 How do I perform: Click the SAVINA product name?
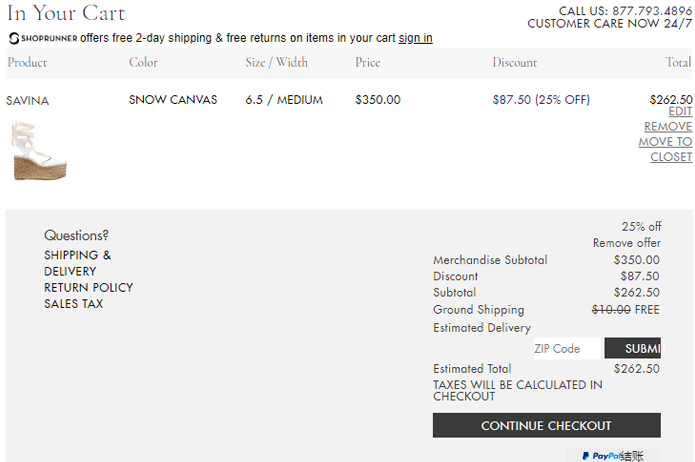pyautogui.click(x=27, y=101)
